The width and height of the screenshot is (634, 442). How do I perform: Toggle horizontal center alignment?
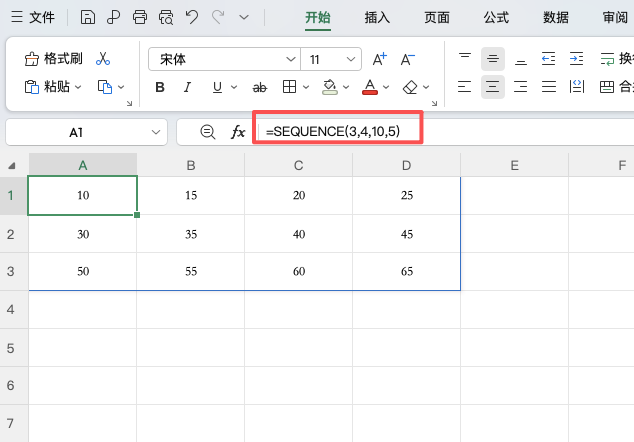click(x=492, y=87)
